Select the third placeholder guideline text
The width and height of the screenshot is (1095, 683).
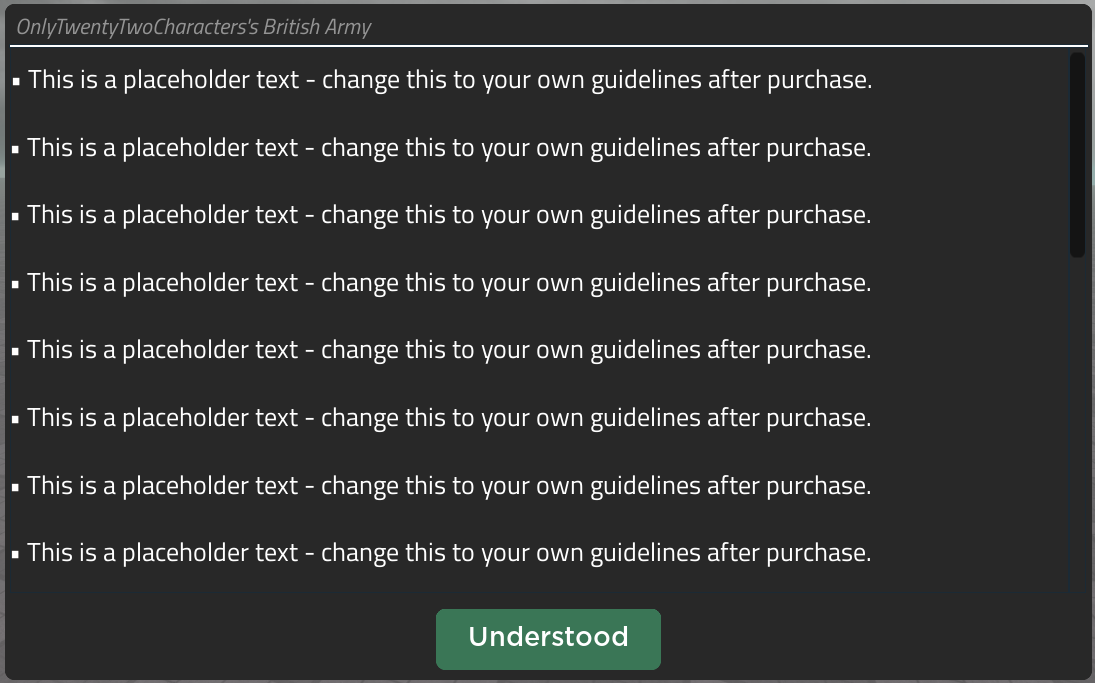[x=450, y=215]
